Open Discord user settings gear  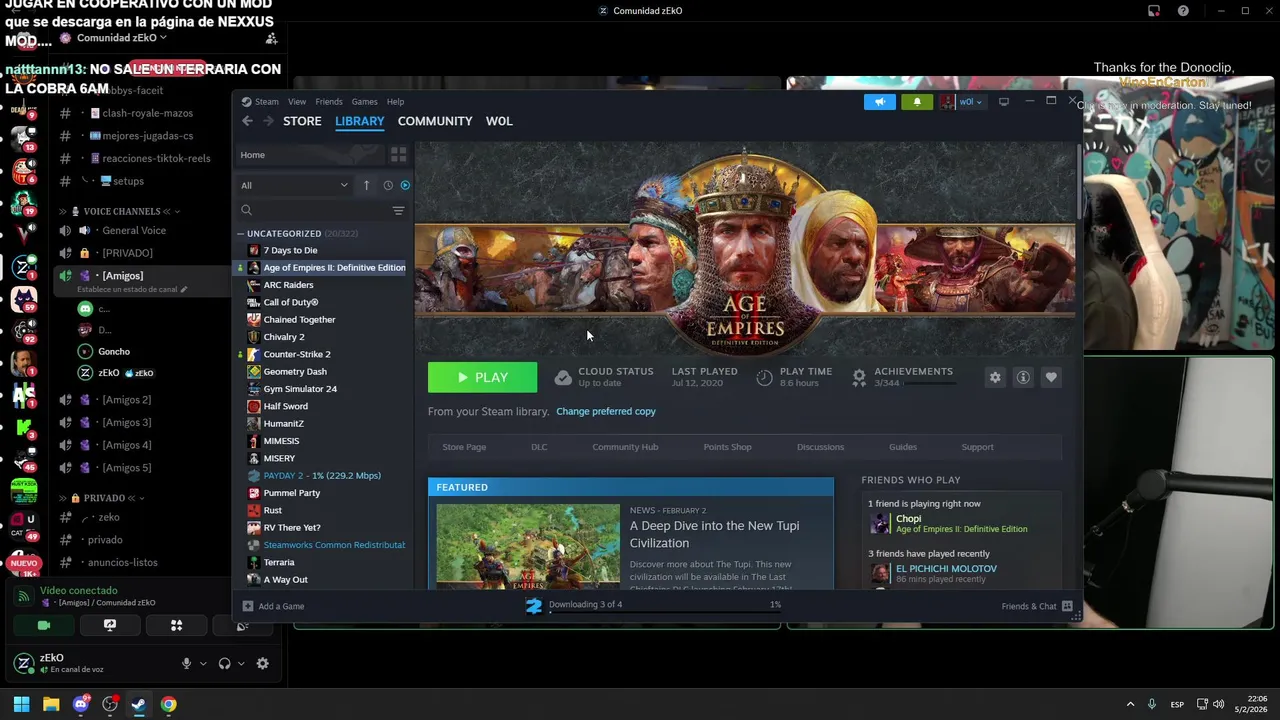click(x=263, y=663)
